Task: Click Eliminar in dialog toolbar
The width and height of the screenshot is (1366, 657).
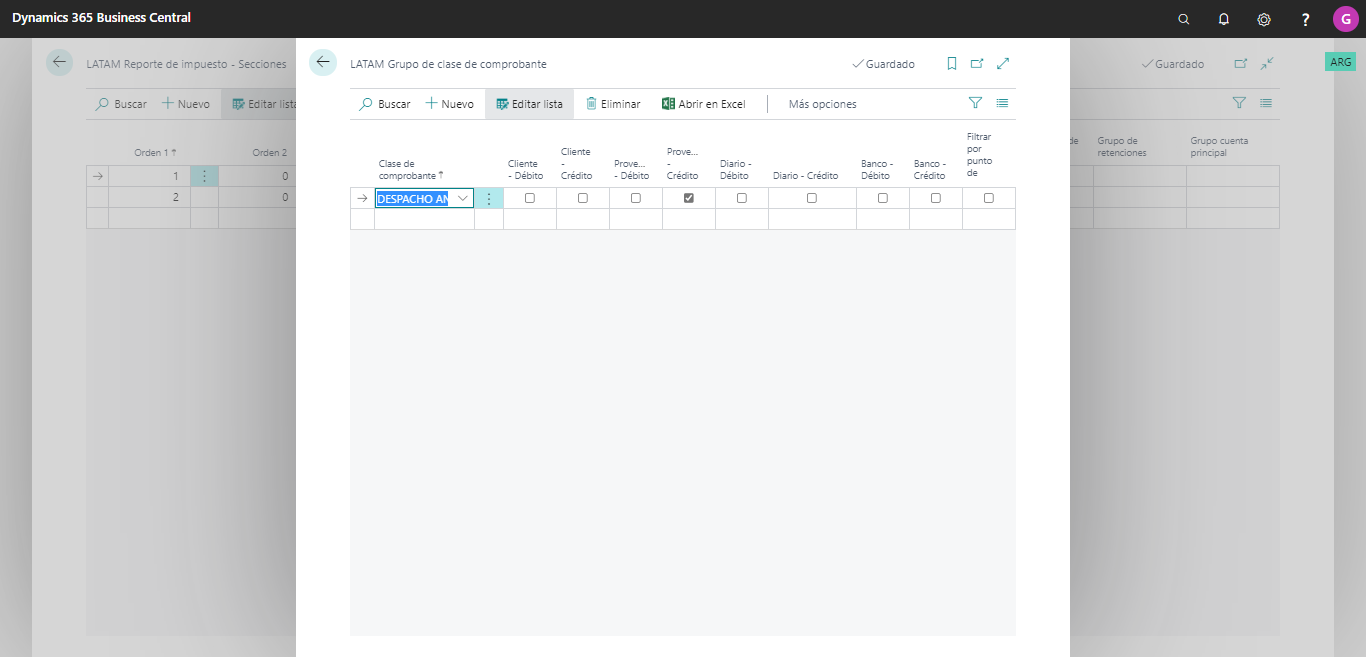Action: (x=613, y=104)
